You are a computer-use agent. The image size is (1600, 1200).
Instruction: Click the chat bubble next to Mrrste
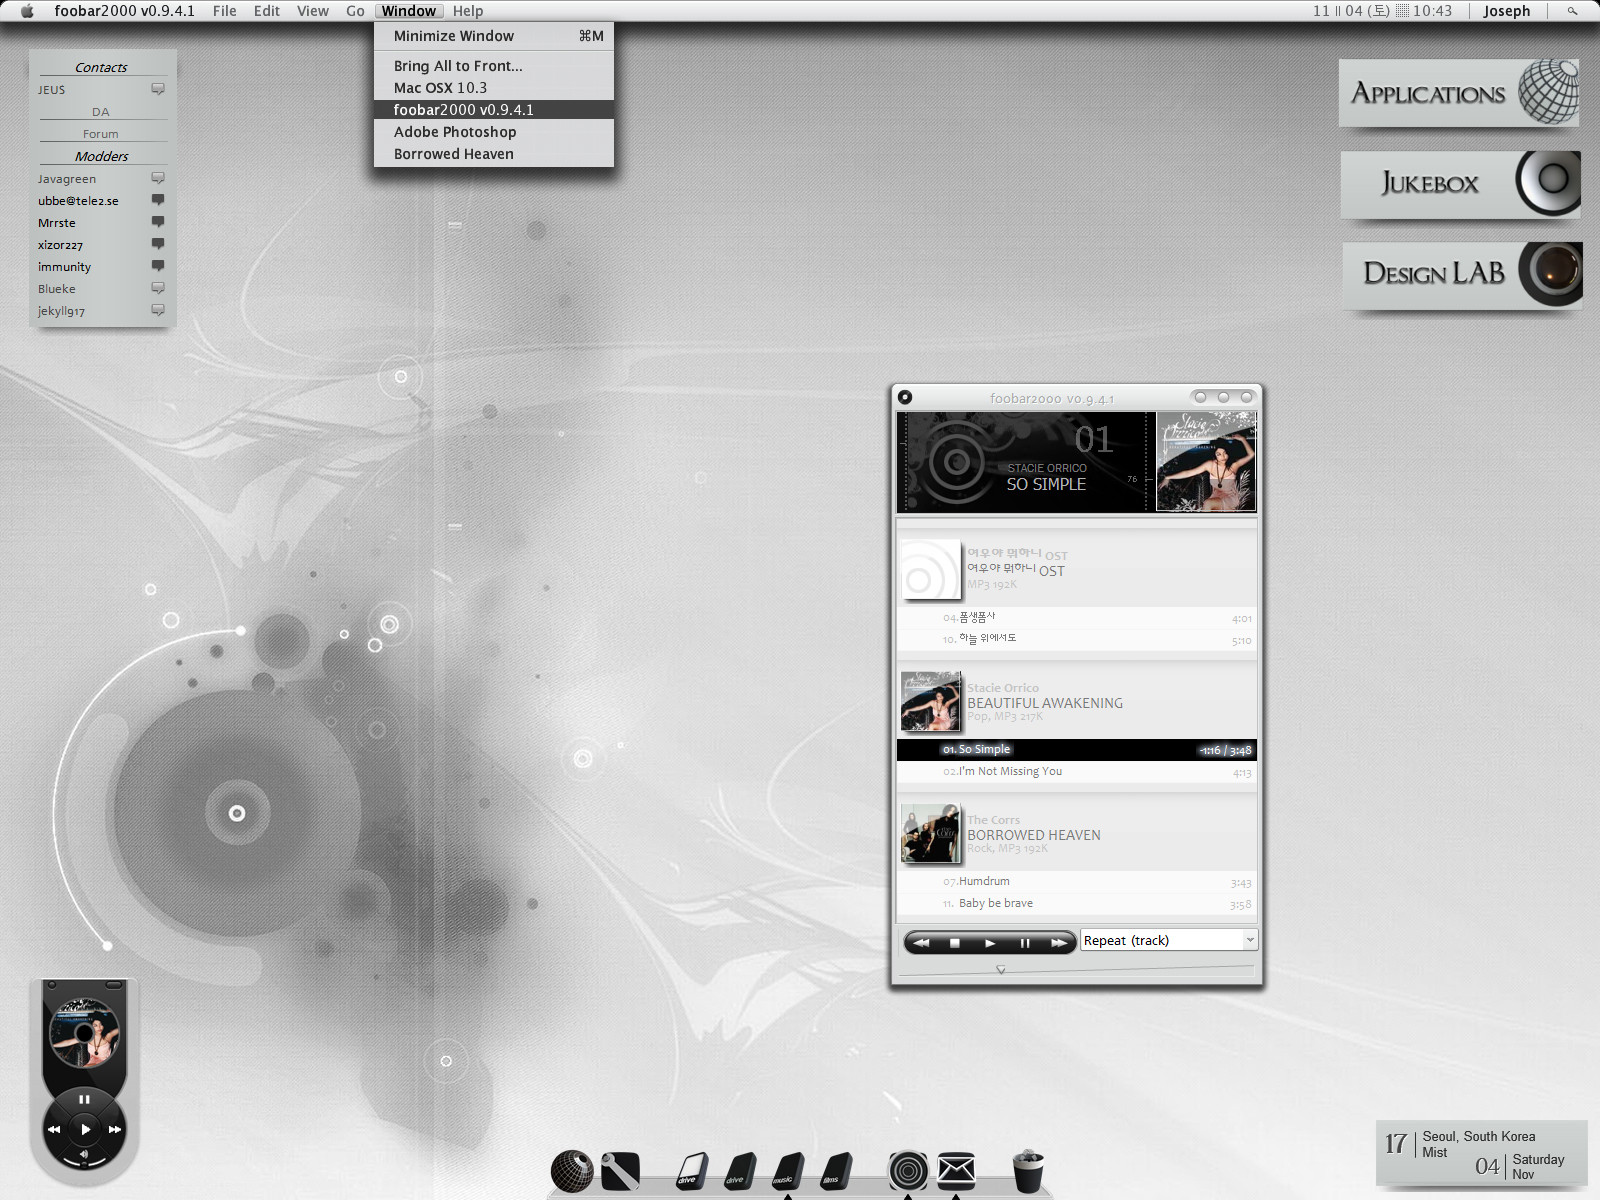tap(158, 222)
